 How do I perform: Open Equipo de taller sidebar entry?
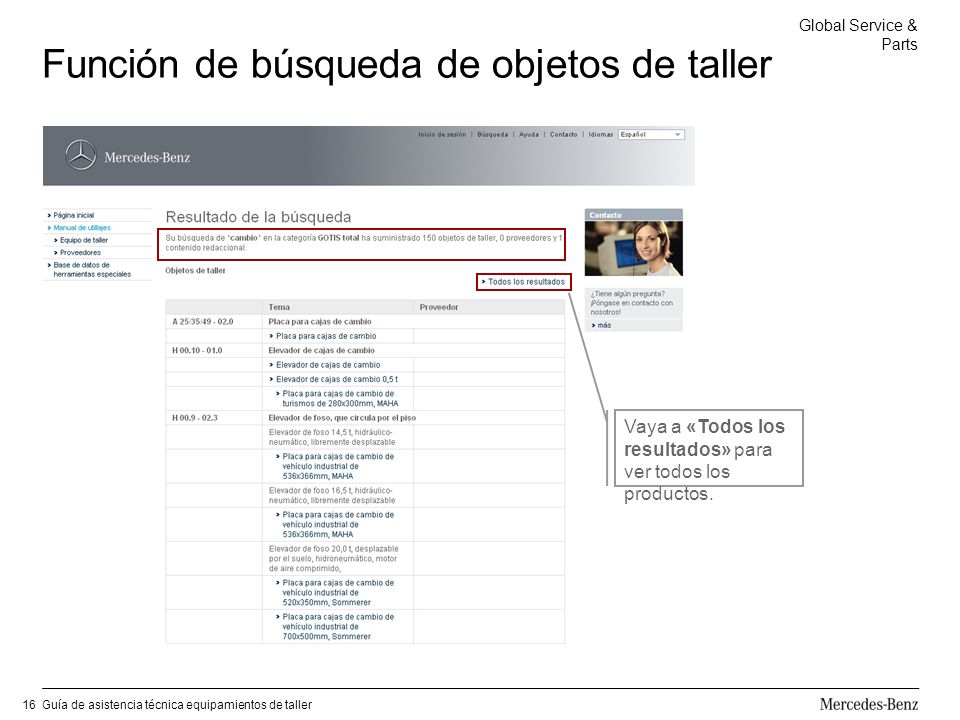tap(84, 241)
